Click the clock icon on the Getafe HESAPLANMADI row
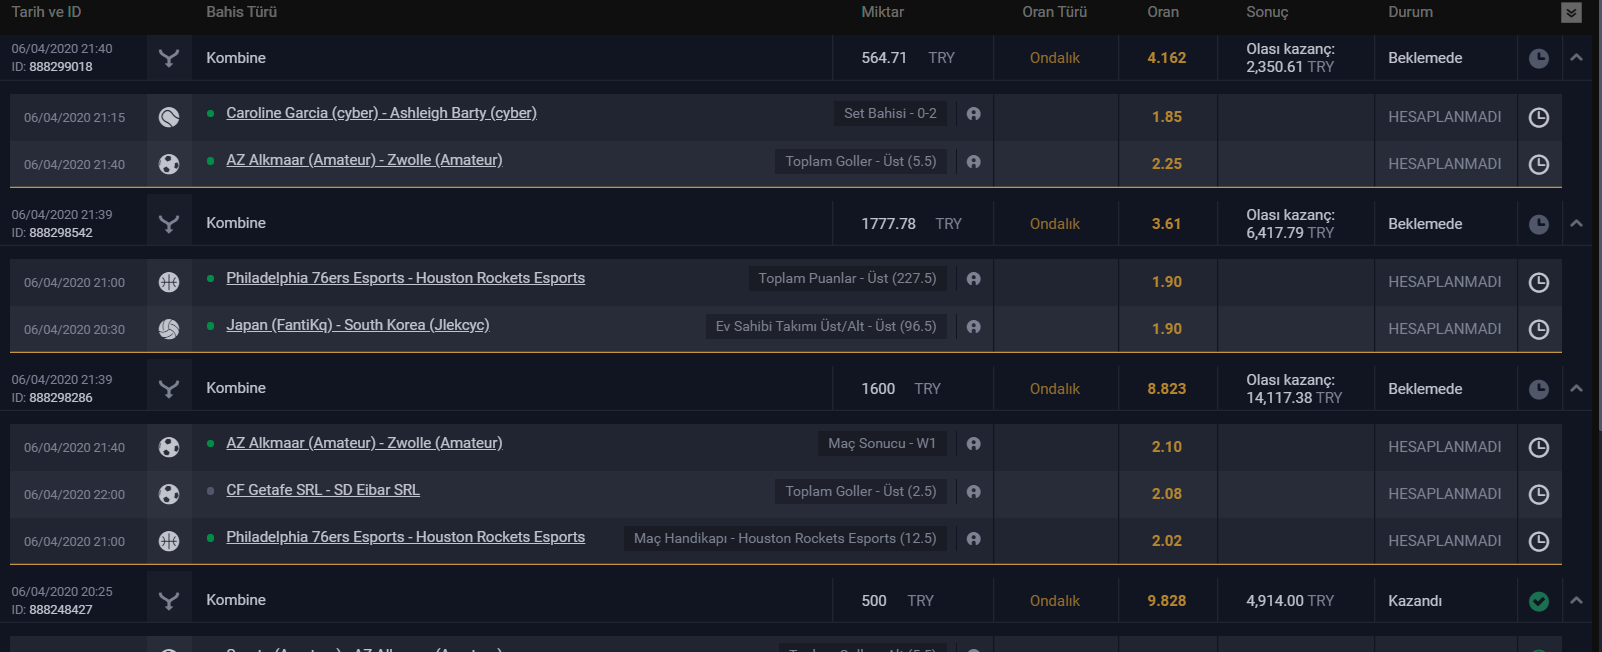This screenshot has height=652, width=1602. (1539, 494)
